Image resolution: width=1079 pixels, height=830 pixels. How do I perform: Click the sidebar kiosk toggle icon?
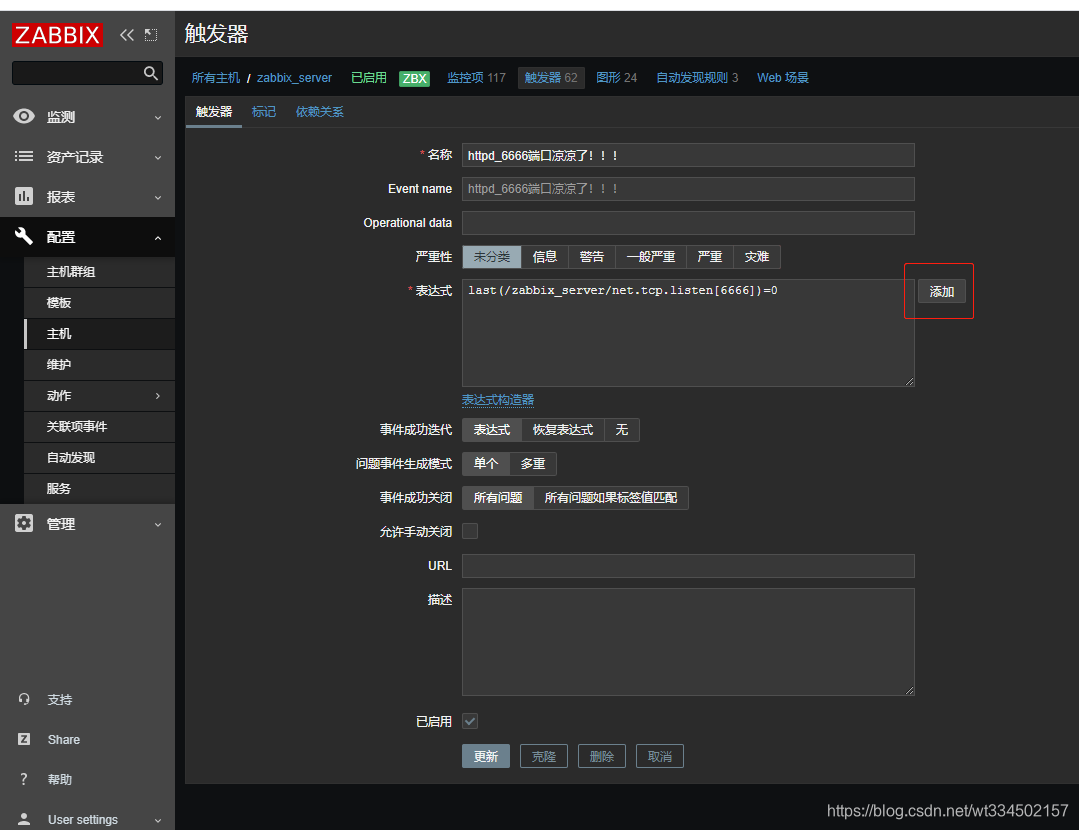tap(151, 34)
